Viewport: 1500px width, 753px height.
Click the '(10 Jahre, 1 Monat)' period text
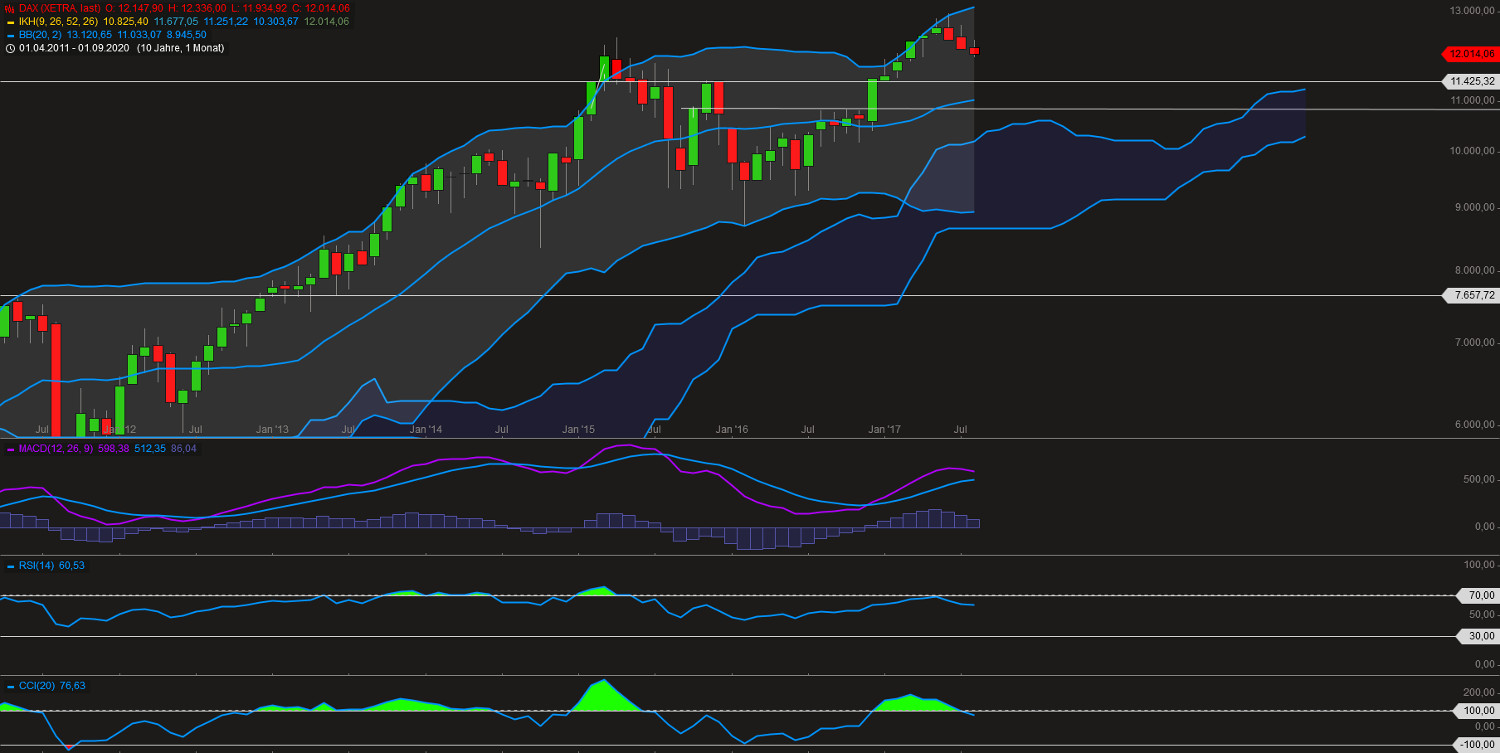[x=181, y=47]
